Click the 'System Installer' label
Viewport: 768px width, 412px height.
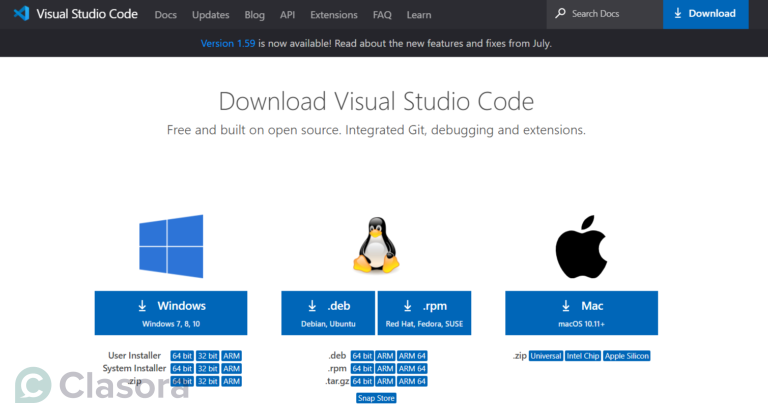(x=134, y=368)
